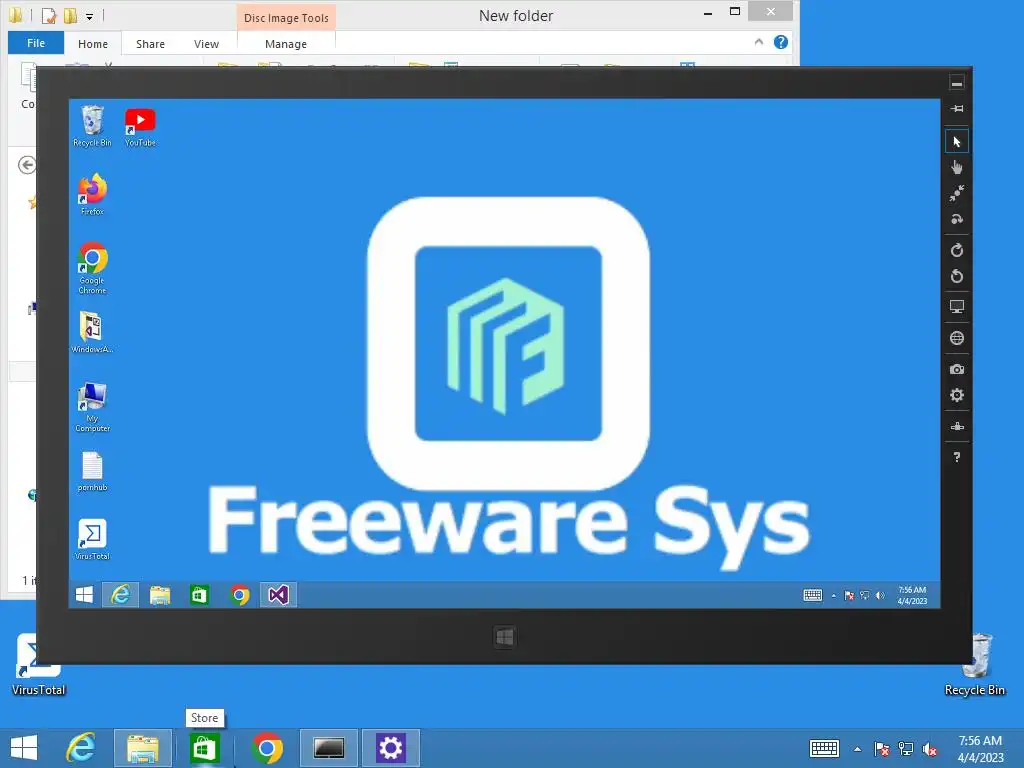The image size is (1024, 768).
Task: Open Chrome on host taskbar
Action: tap(267, 748)
